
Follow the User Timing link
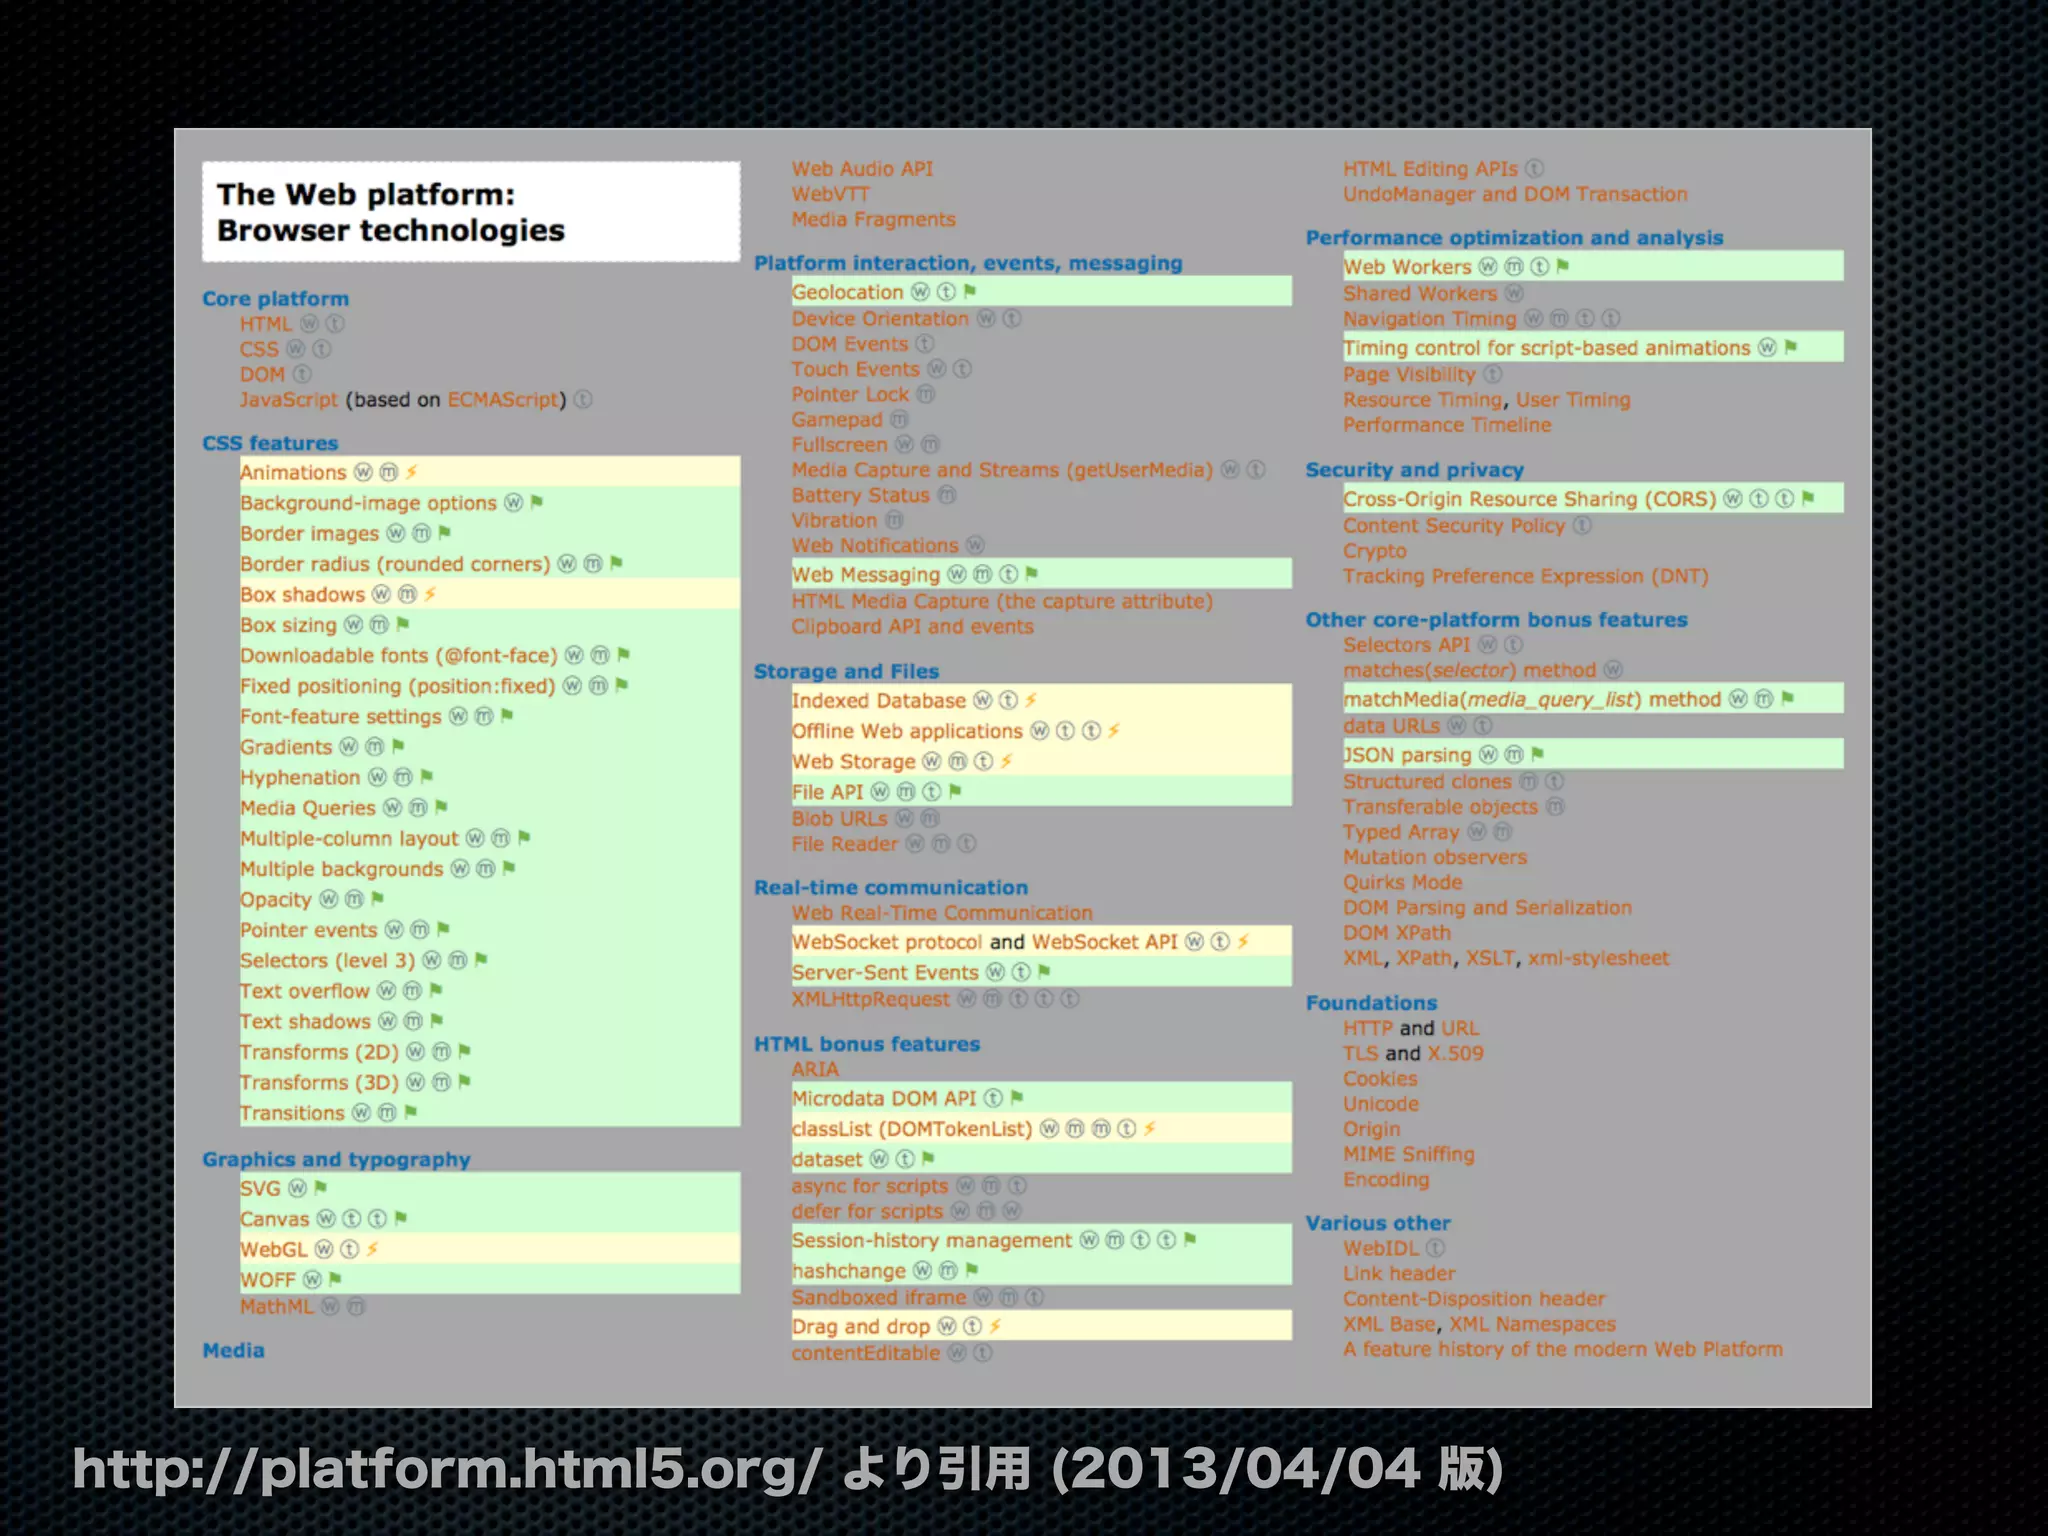point(1573,399)
